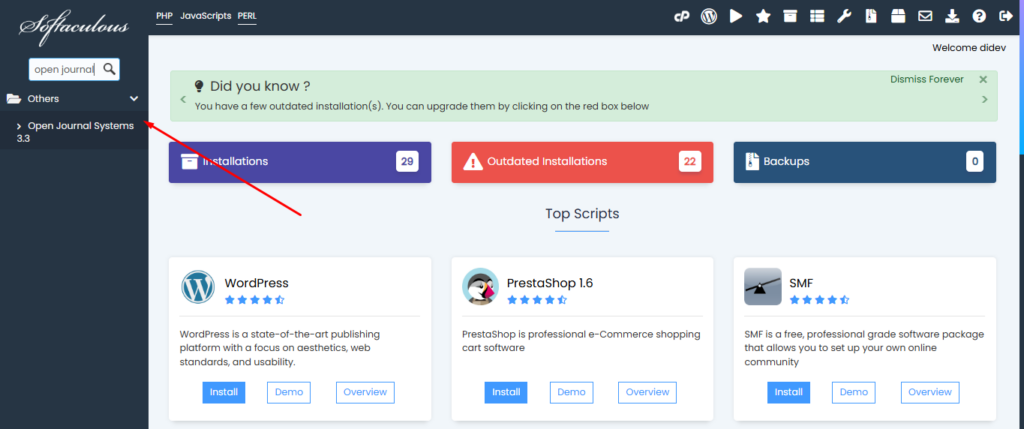Click the Top Scripts heading
The image size is (1024, 429).
[x=583, y=214]
